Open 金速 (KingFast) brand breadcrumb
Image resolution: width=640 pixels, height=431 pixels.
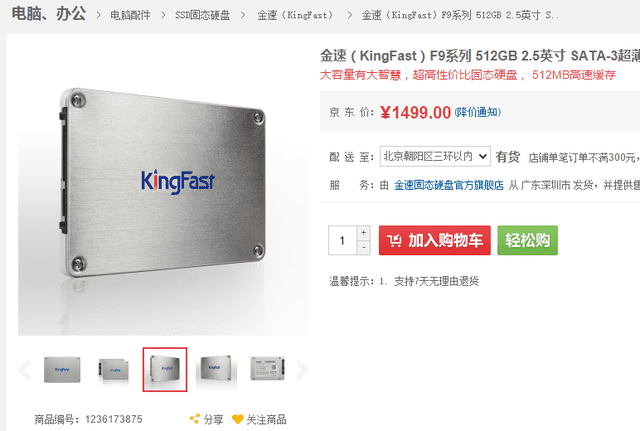(295, 16)
